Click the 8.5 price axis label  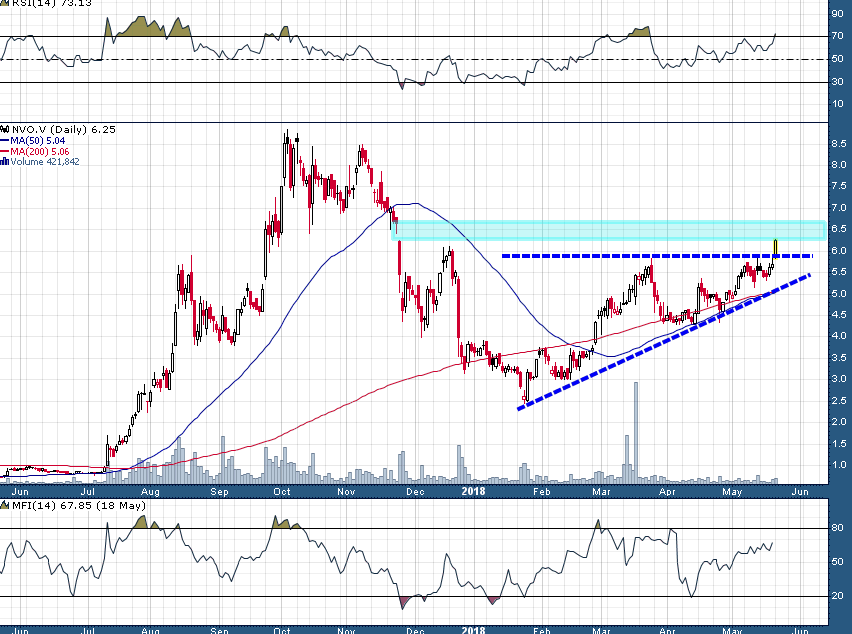(839, 143)
